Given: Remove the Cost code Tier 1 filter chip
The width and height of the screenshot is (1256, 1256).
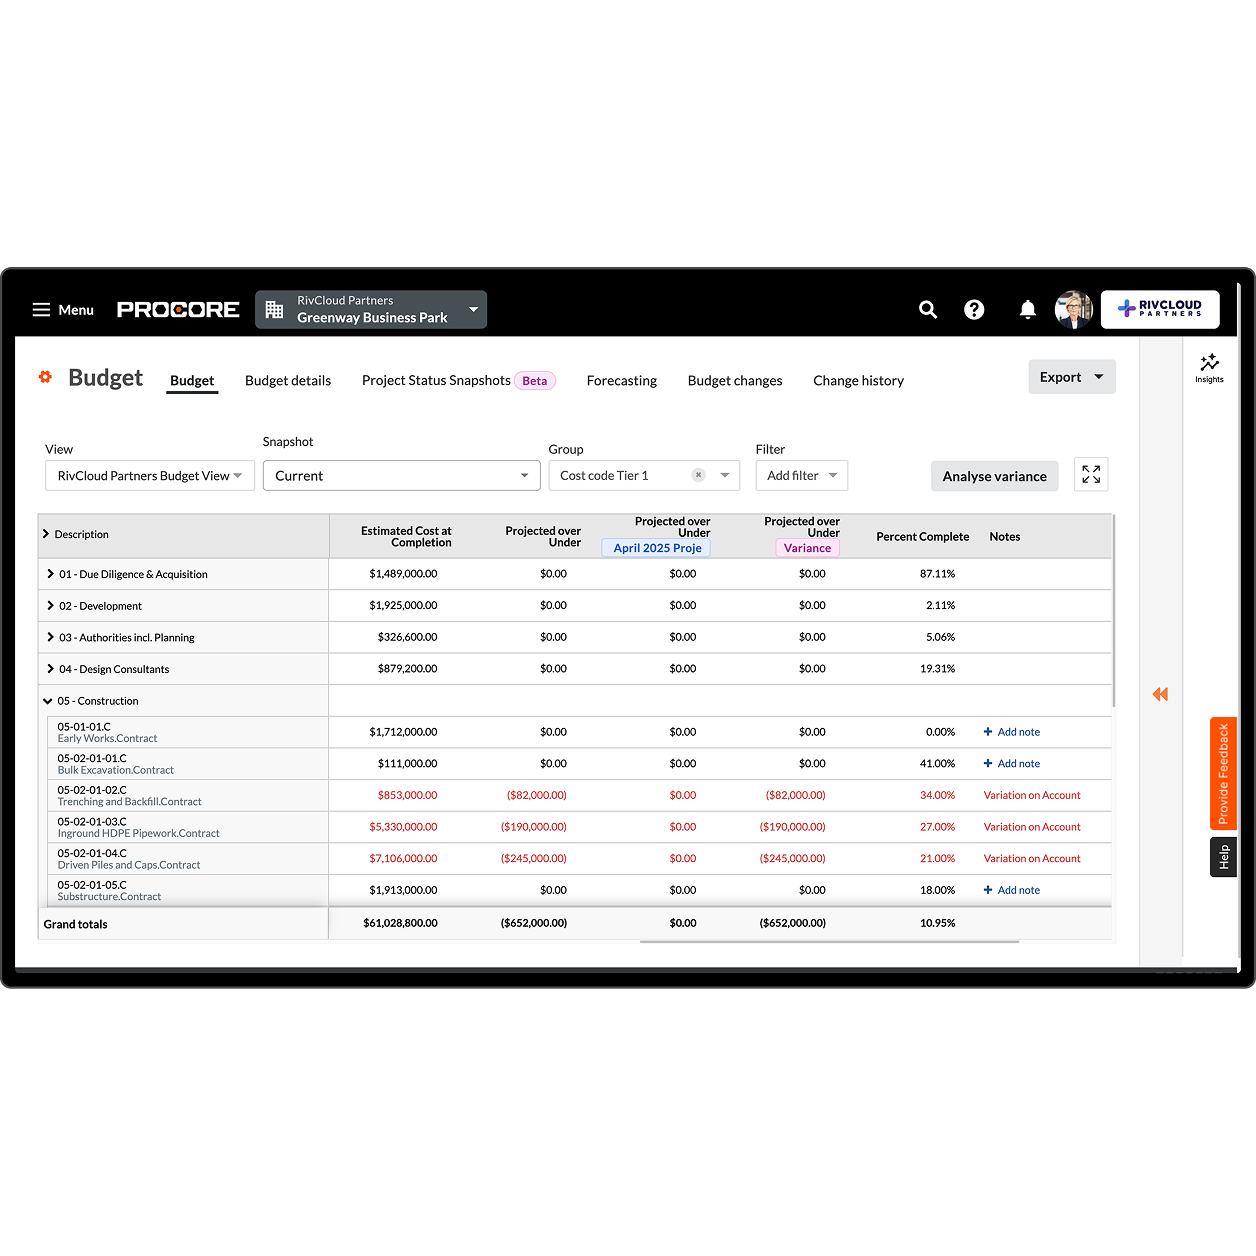Looking at the screenshot, I should (x=698, y=475).
